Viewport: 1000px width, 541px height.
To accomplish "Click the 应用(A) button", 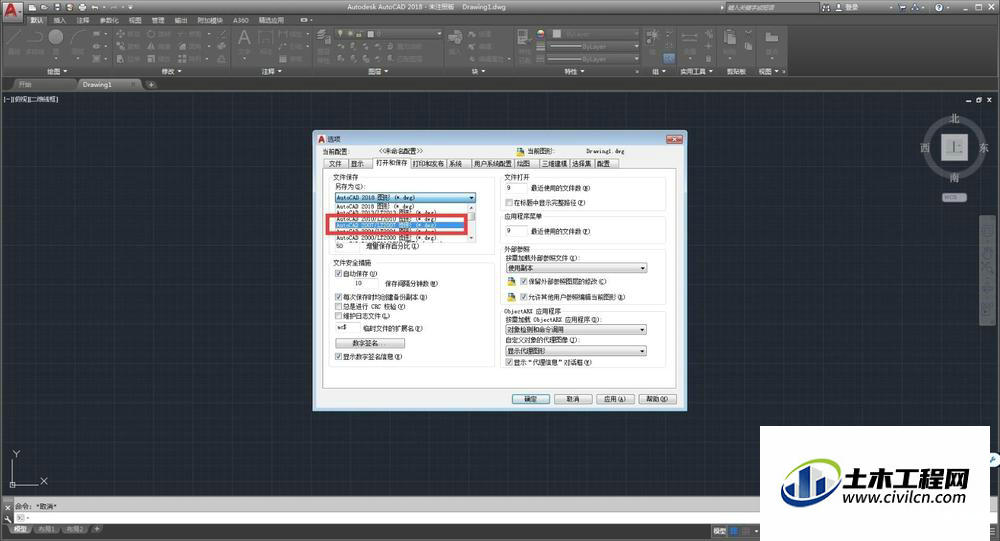I will tap(615, 399).
